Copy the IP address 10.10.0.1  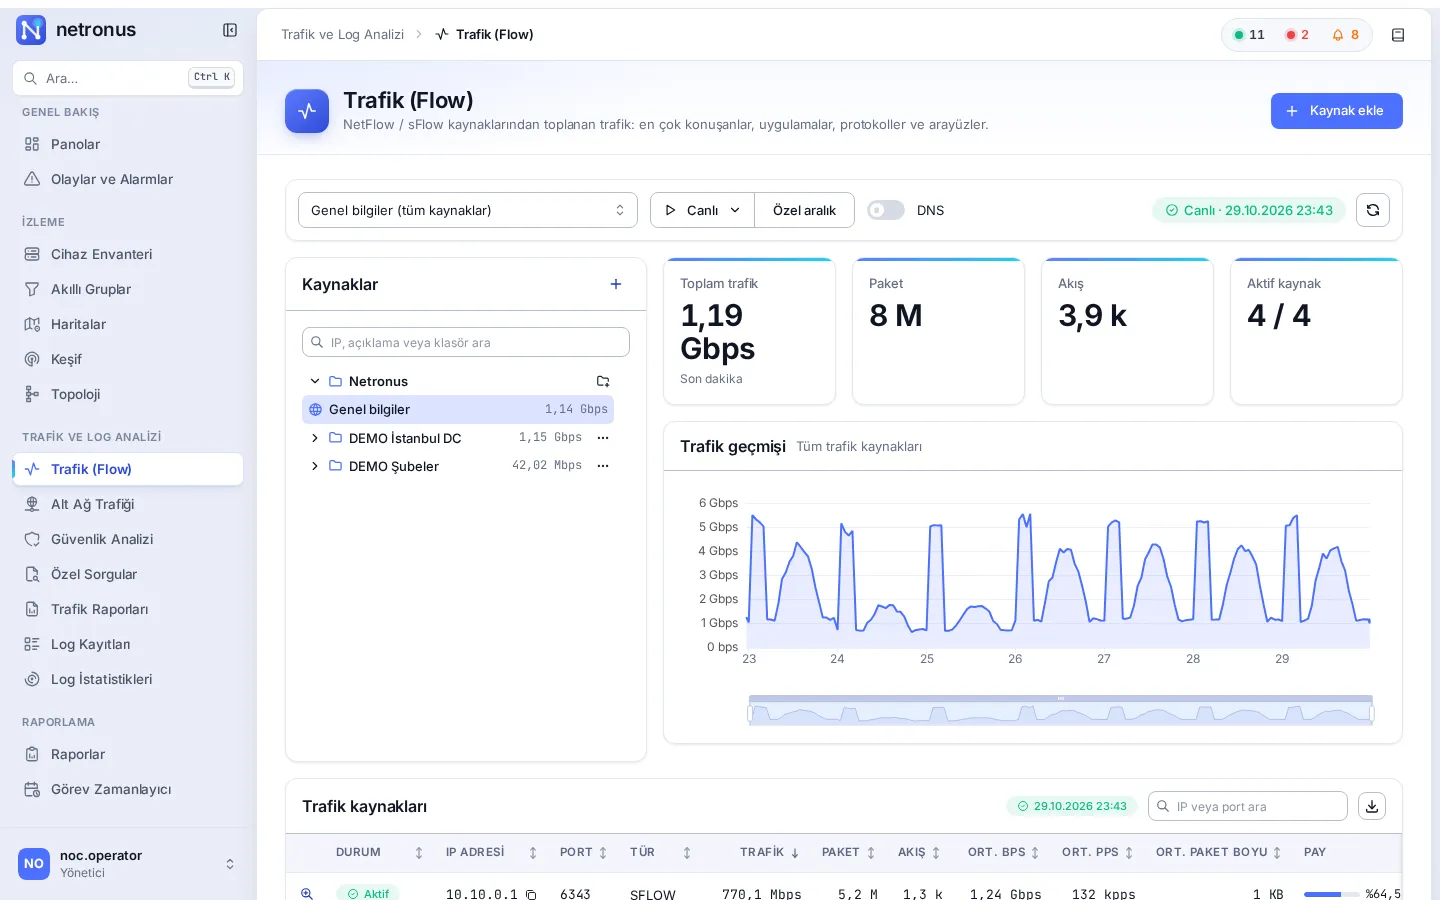(531, 895)
